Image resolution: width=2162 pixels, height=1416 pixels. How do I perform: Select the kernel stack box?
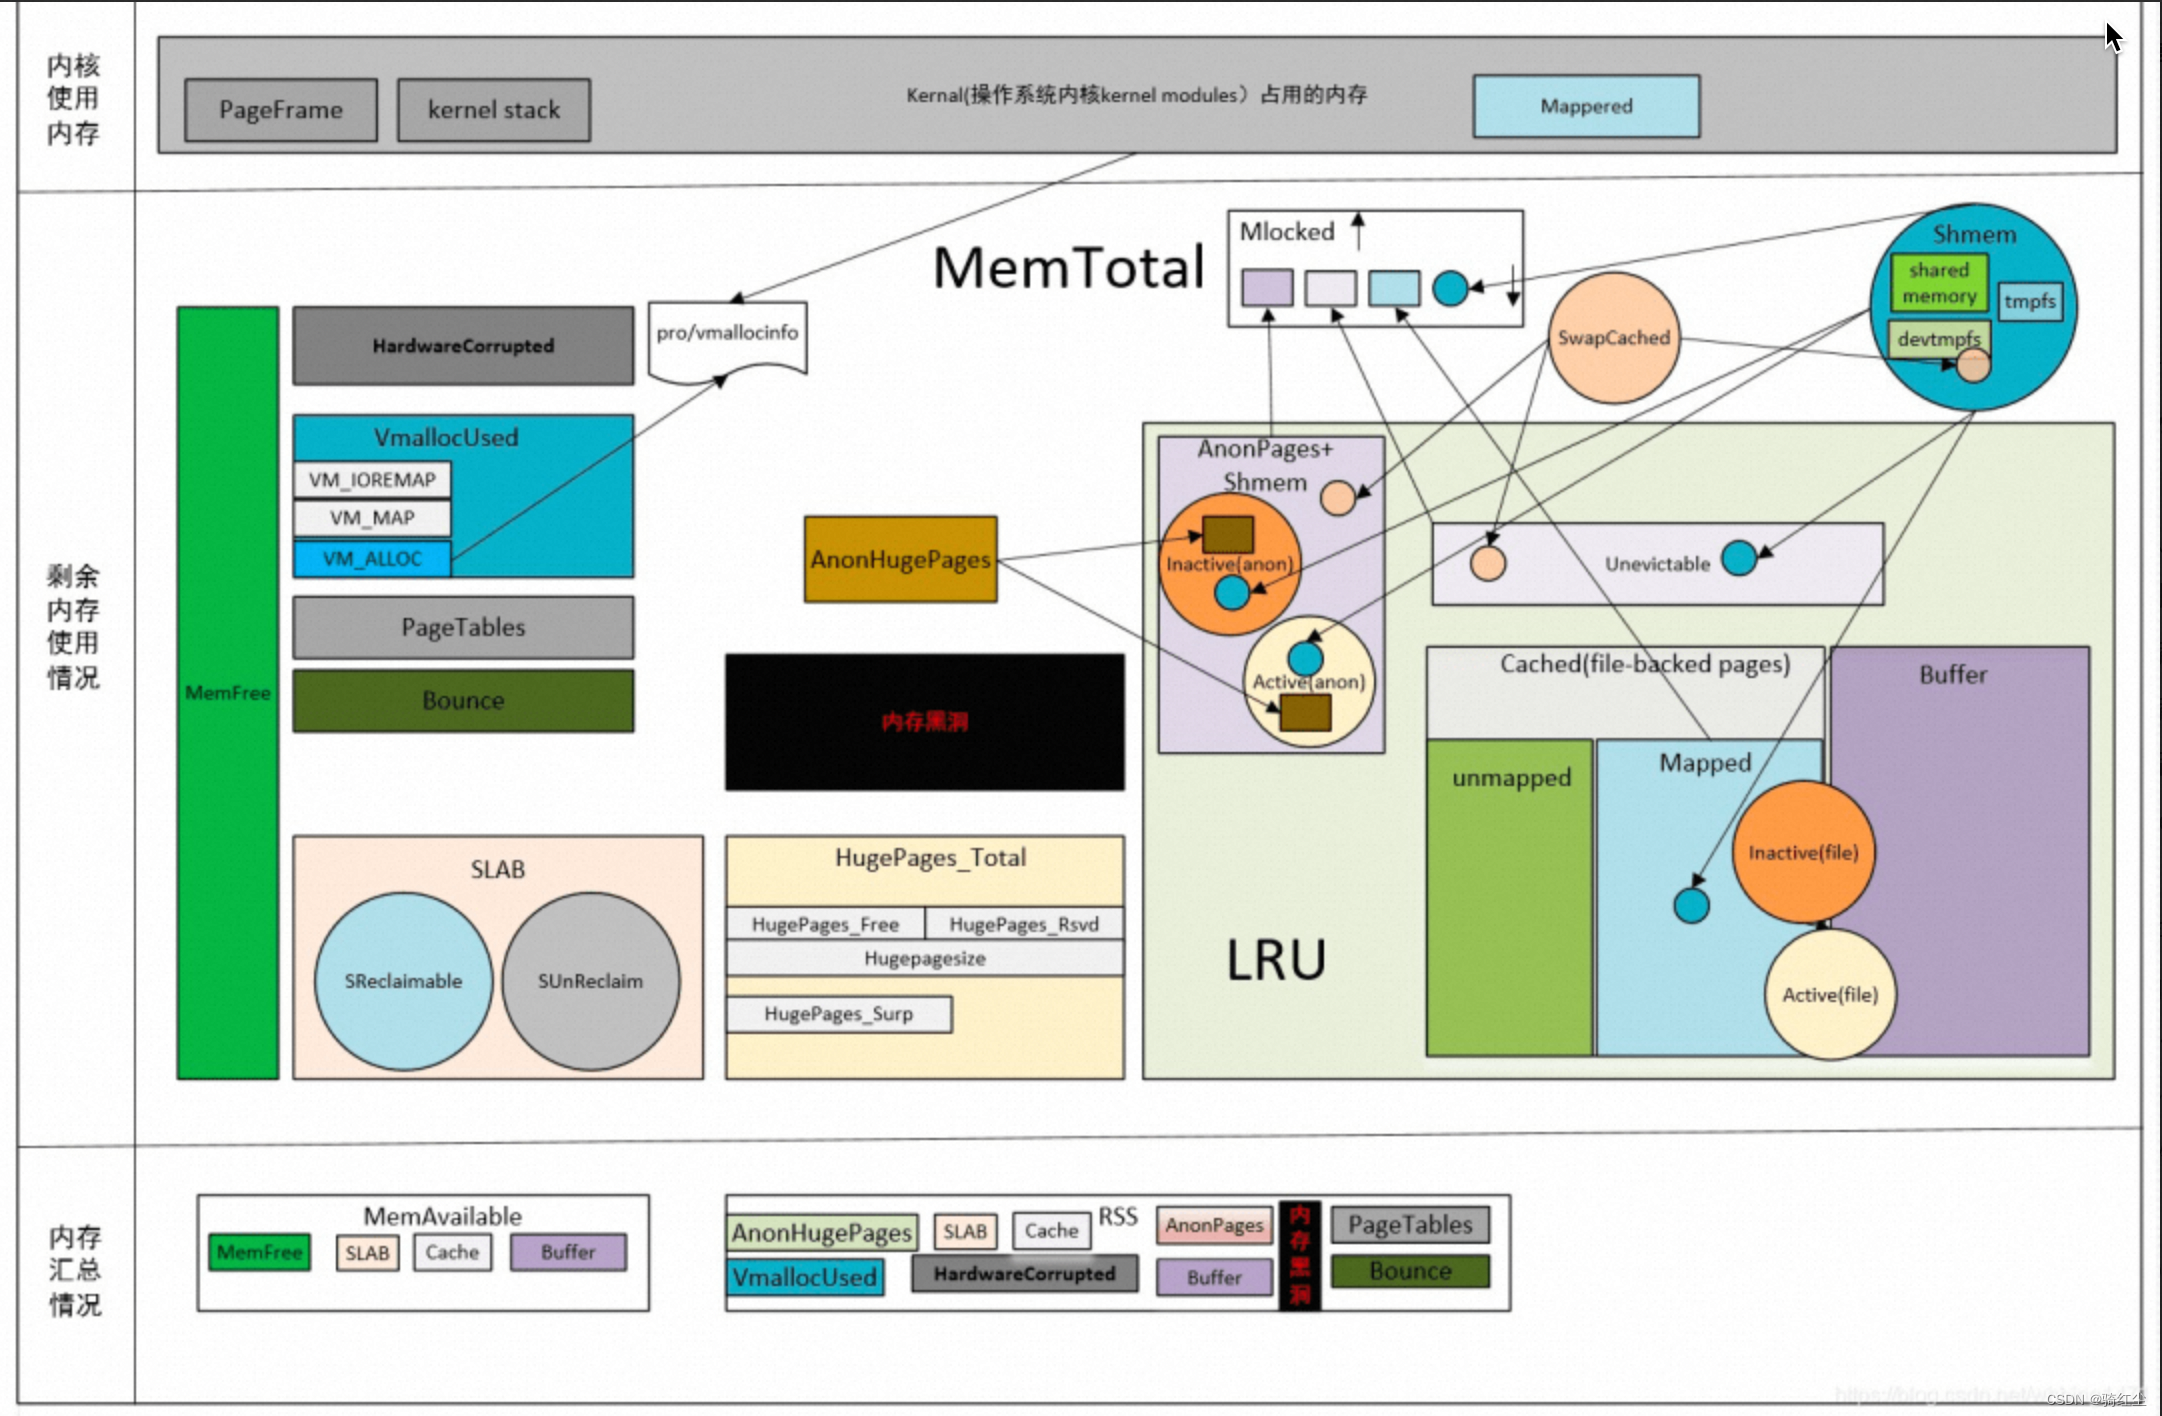494,110
